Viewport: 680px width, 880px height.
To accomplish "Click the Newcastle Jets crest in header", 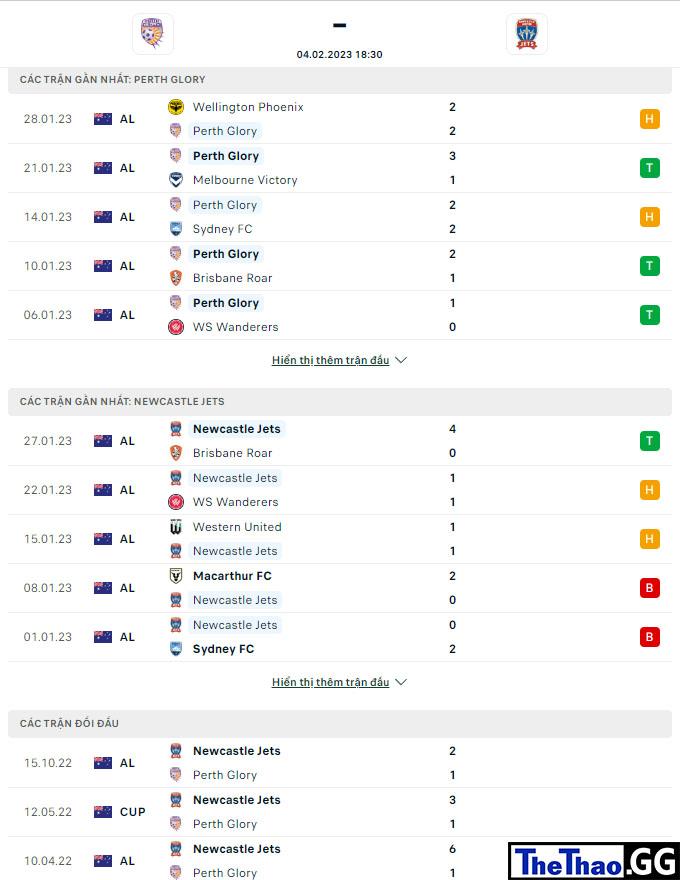I will click(527, 34).
